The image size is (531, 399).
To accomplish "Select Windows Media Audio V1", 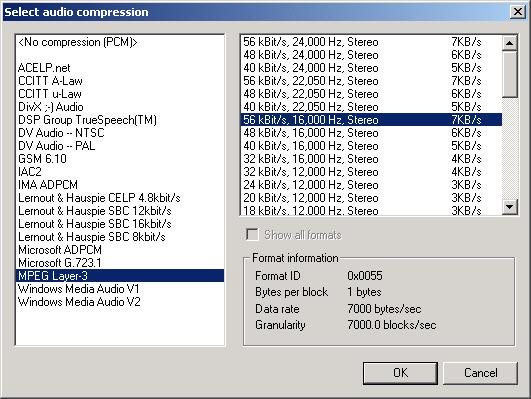I will coord(120,289).
